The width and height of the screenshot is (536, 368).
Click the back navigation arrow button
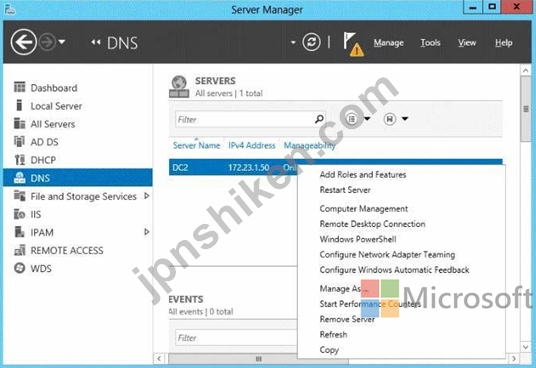point(24,42)
